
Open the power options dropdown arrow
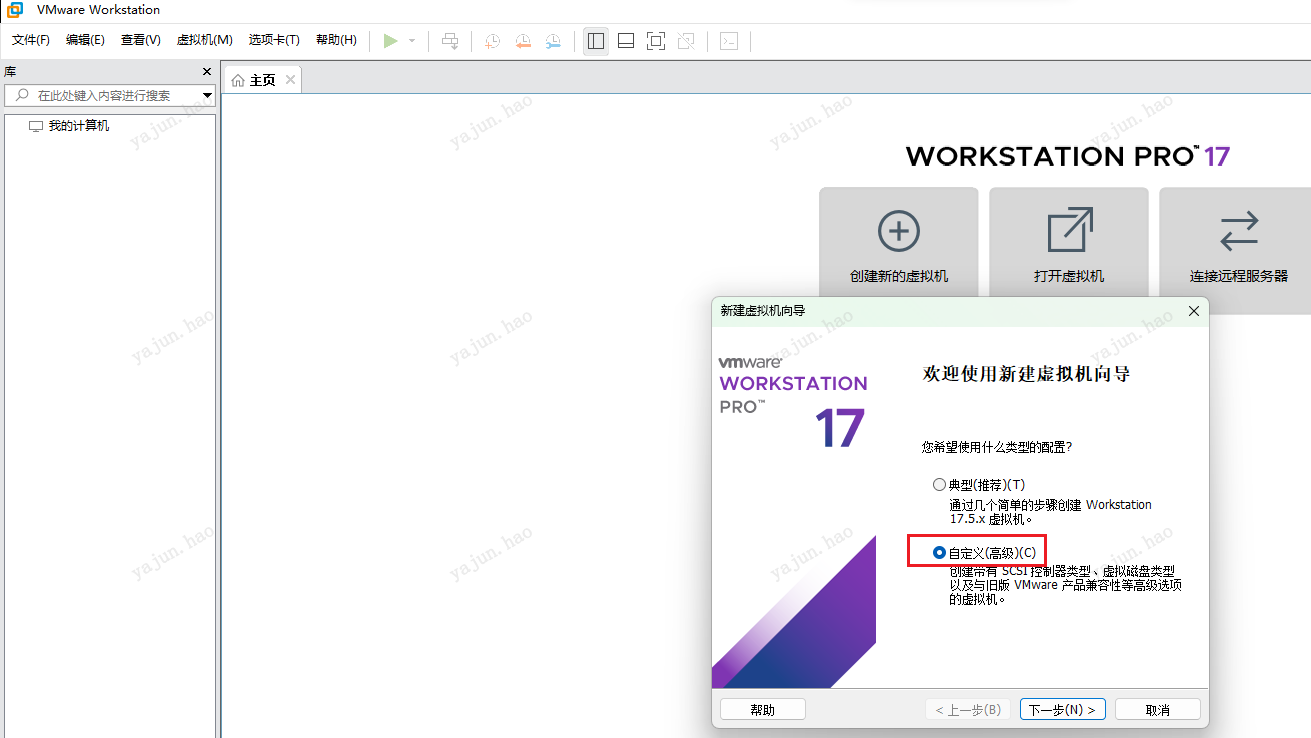[412, 41]
